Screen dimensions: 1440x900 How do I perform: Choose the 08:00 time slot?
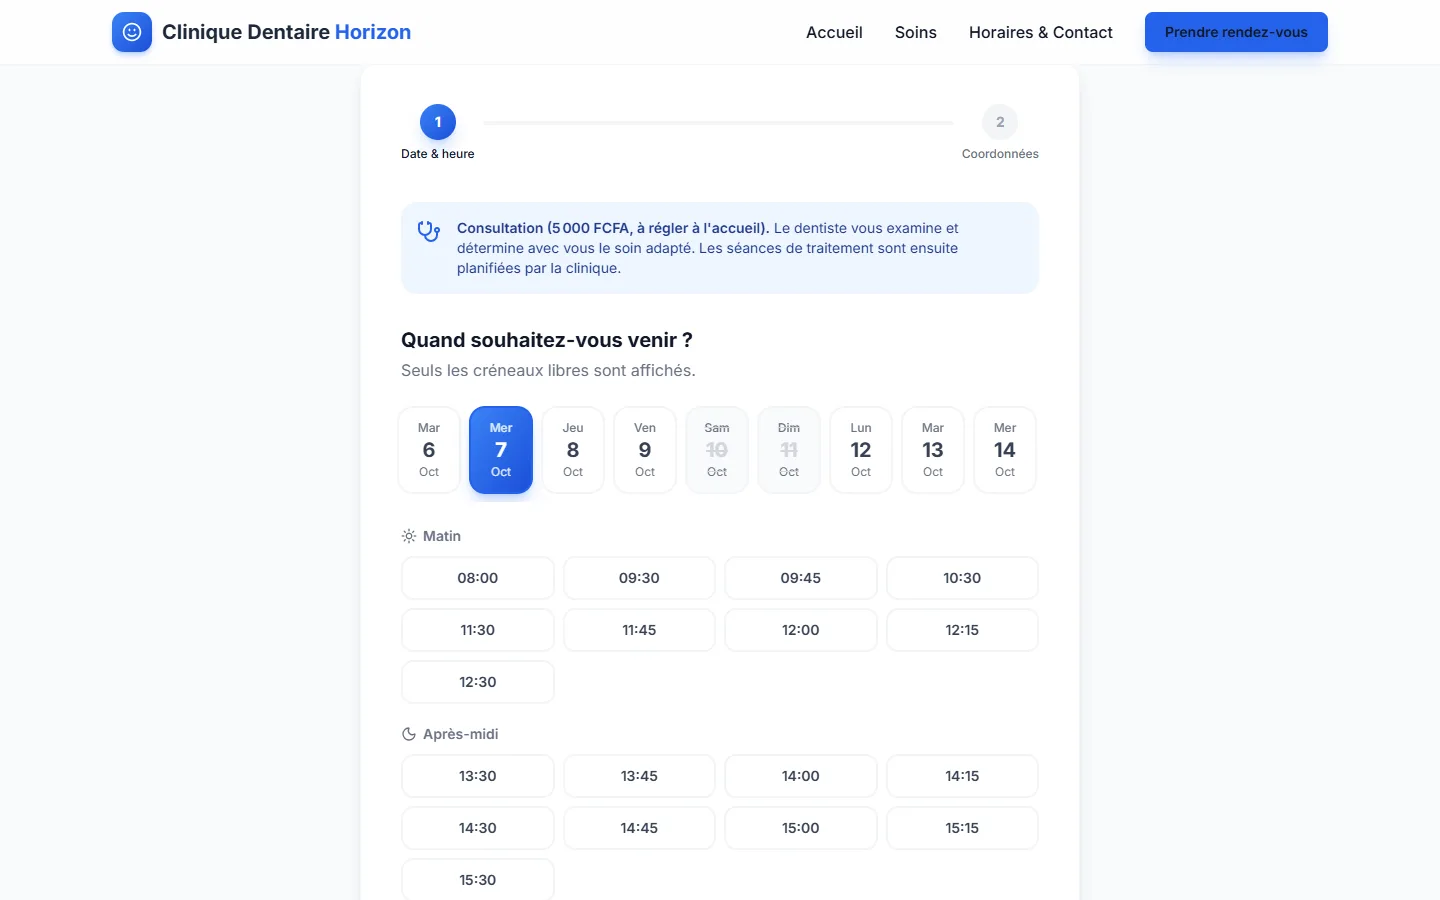478,578
